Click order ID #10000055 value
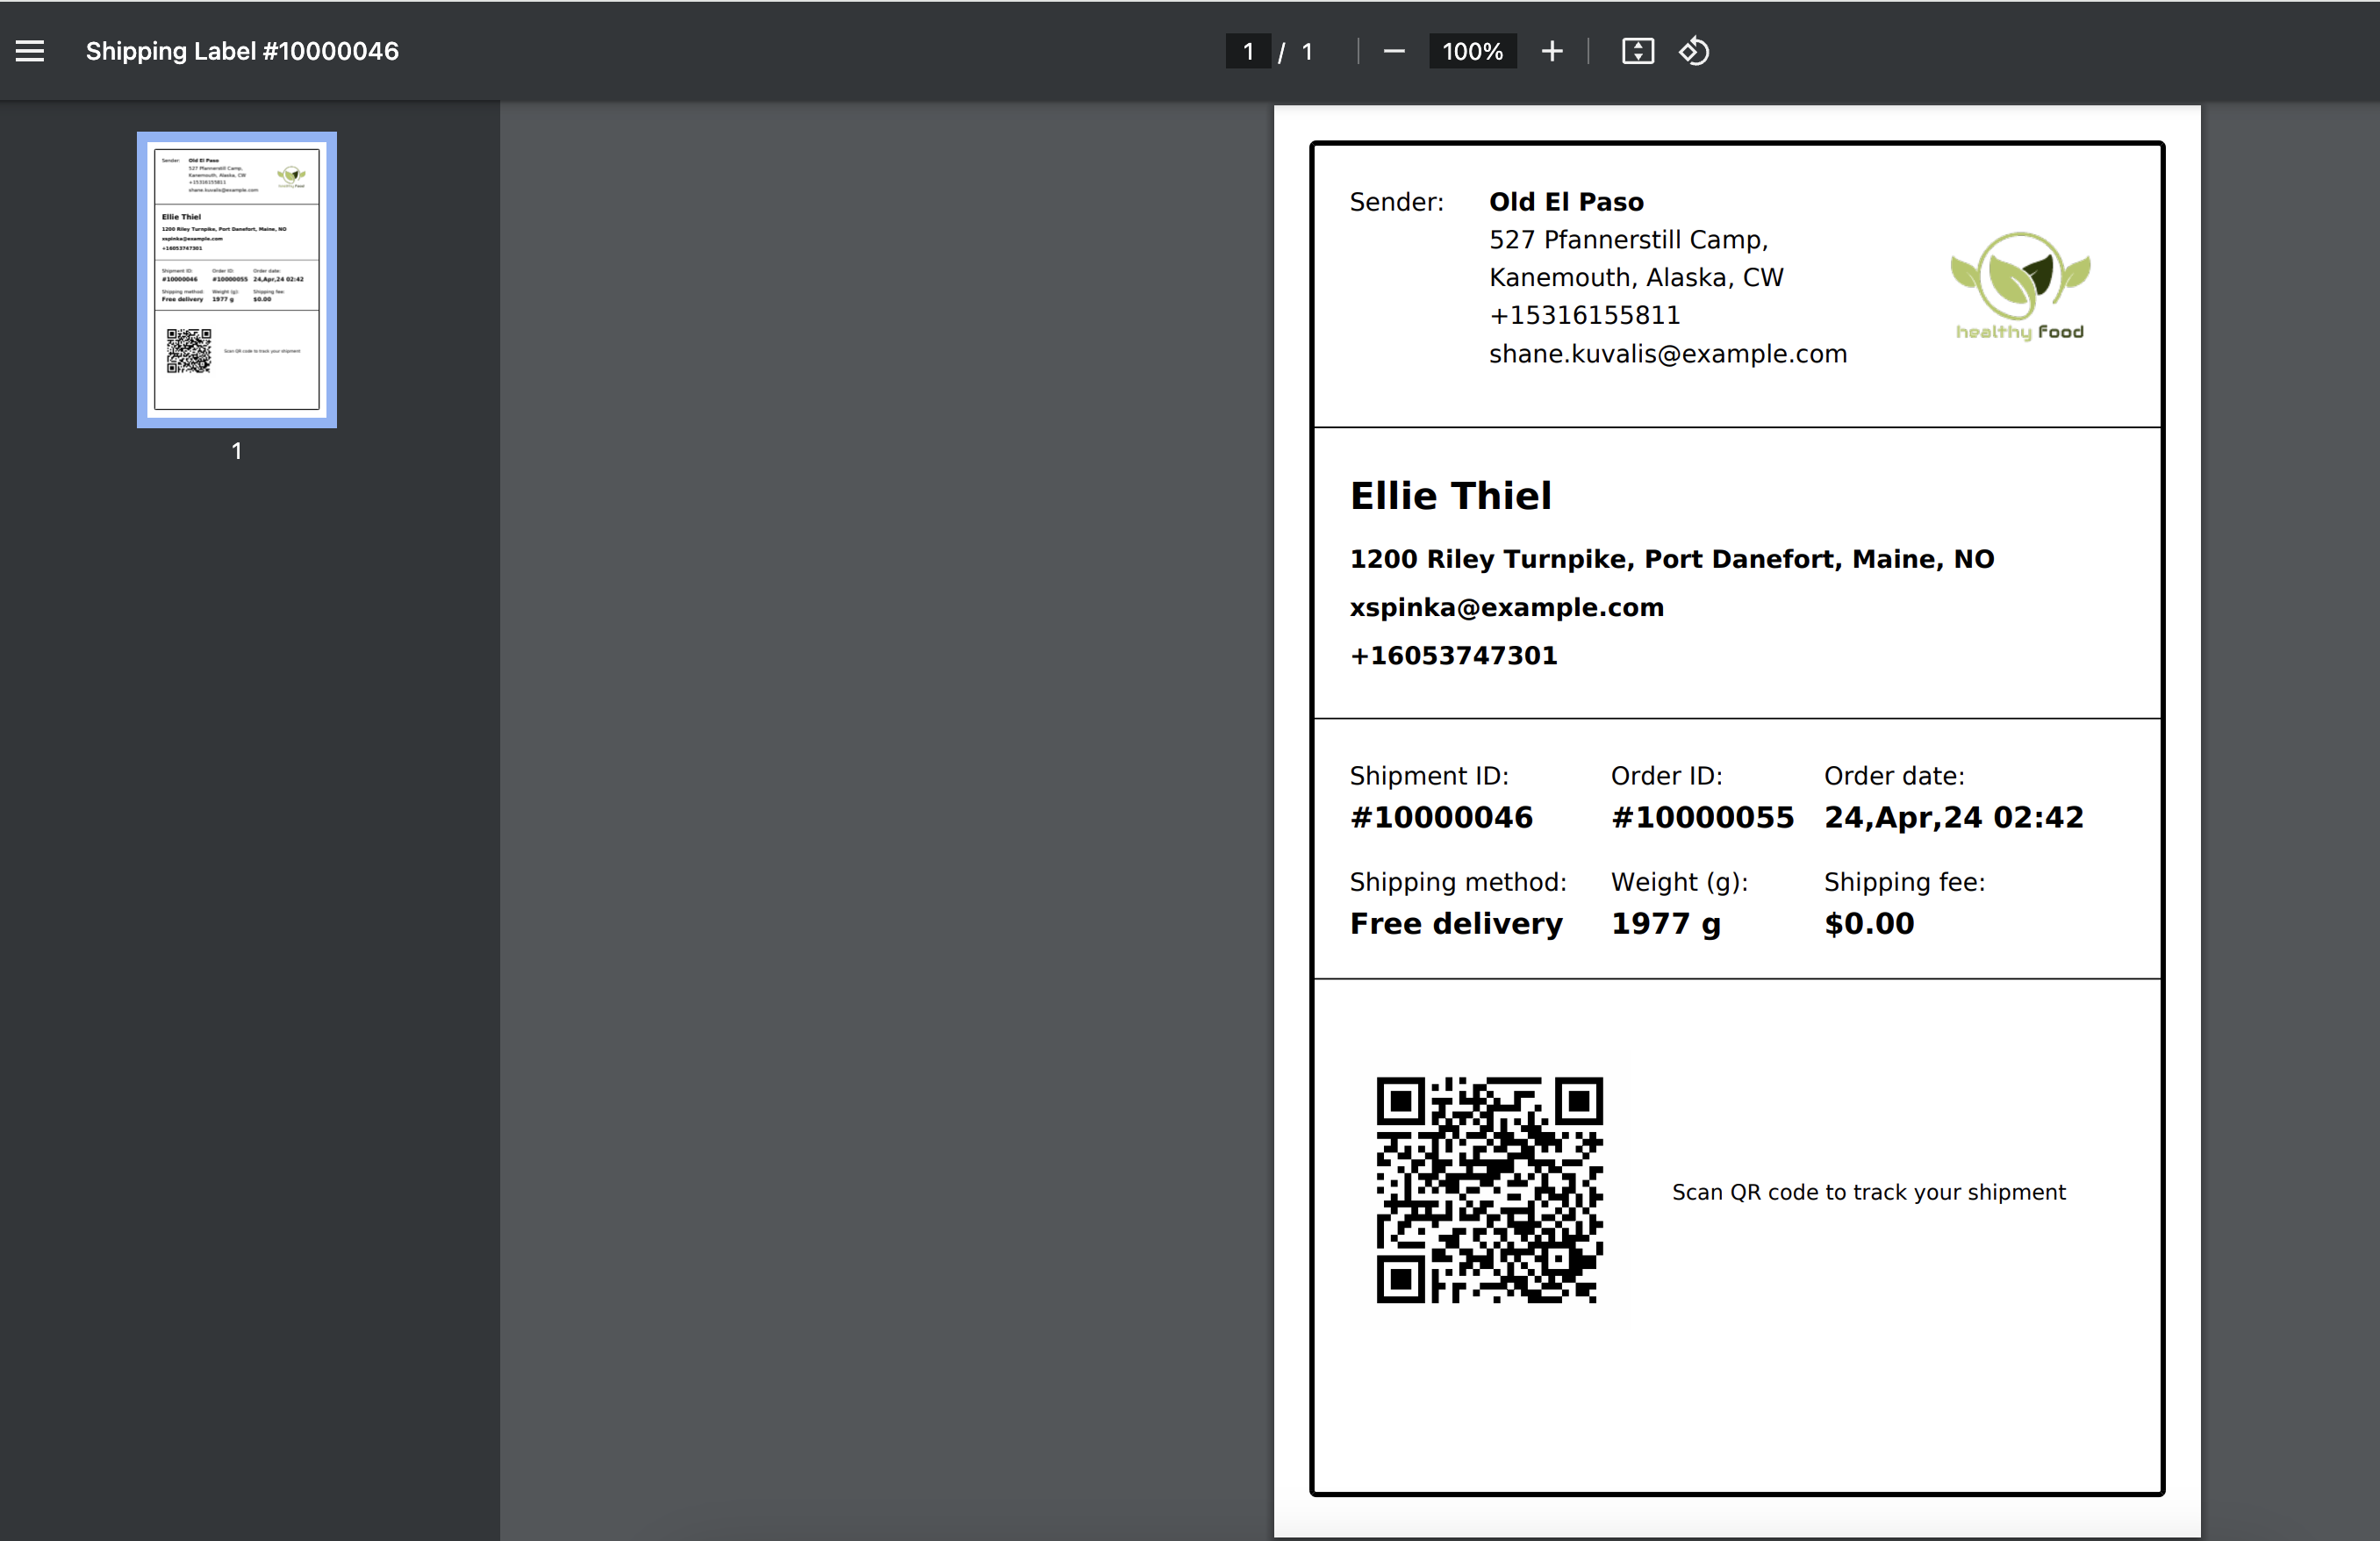 click(1703, 817)
